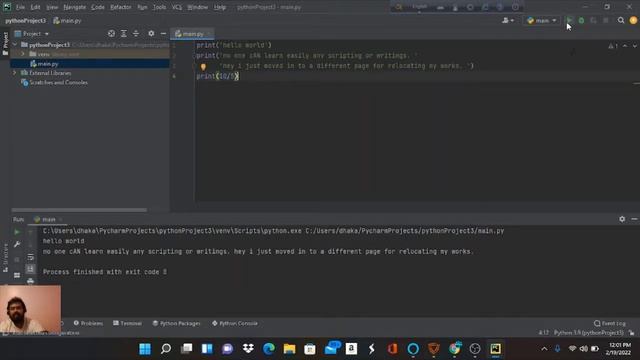Click the print icon in Run panel
The image size is (640, 360).
tap(31, 280)
